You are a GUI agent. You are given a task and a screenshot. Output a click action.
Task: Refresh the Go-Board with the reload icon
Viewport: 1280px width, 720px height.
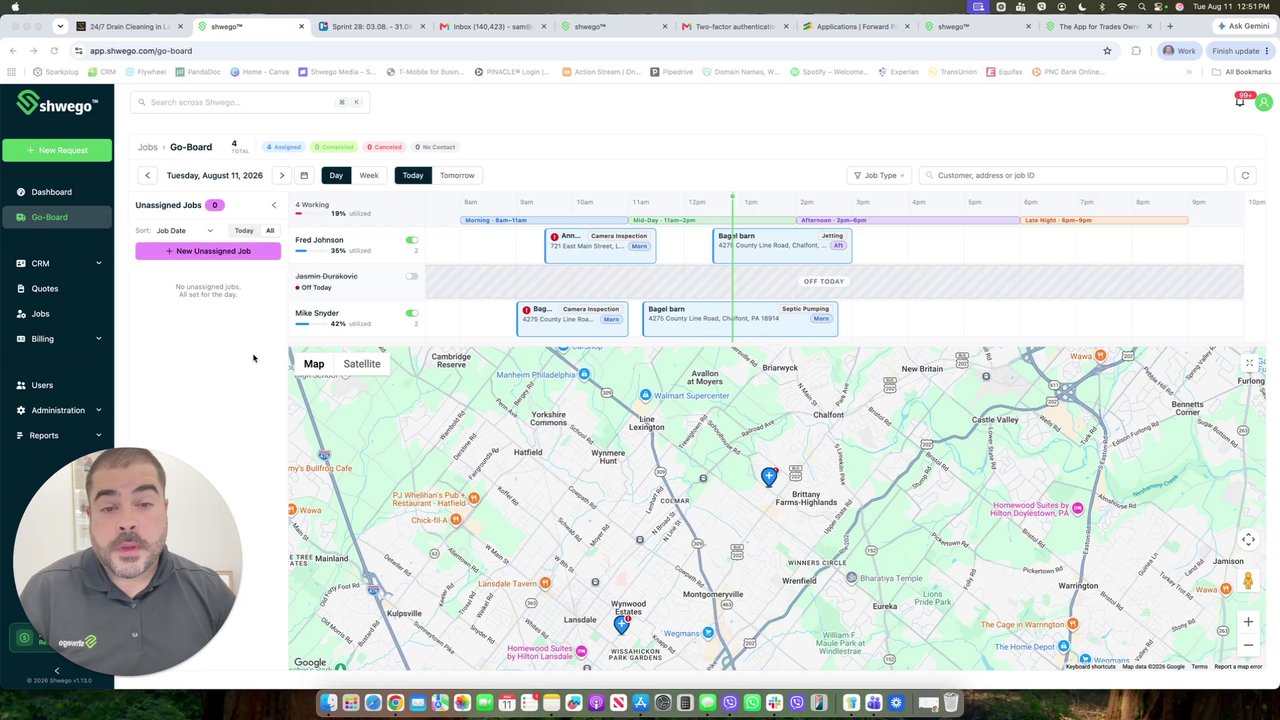coord(1245,175)
